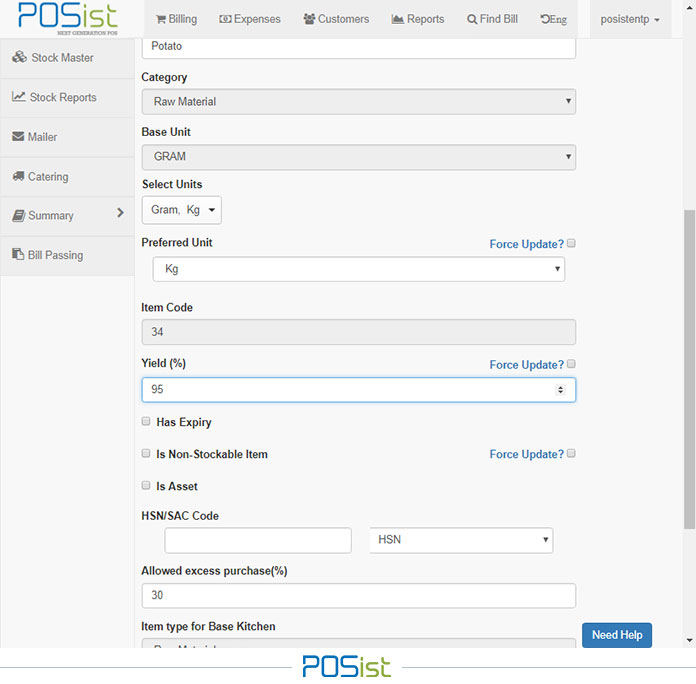This screenshot has height=684, width=696.
Task: Open the Expenses menu
Action: point(250,19)
